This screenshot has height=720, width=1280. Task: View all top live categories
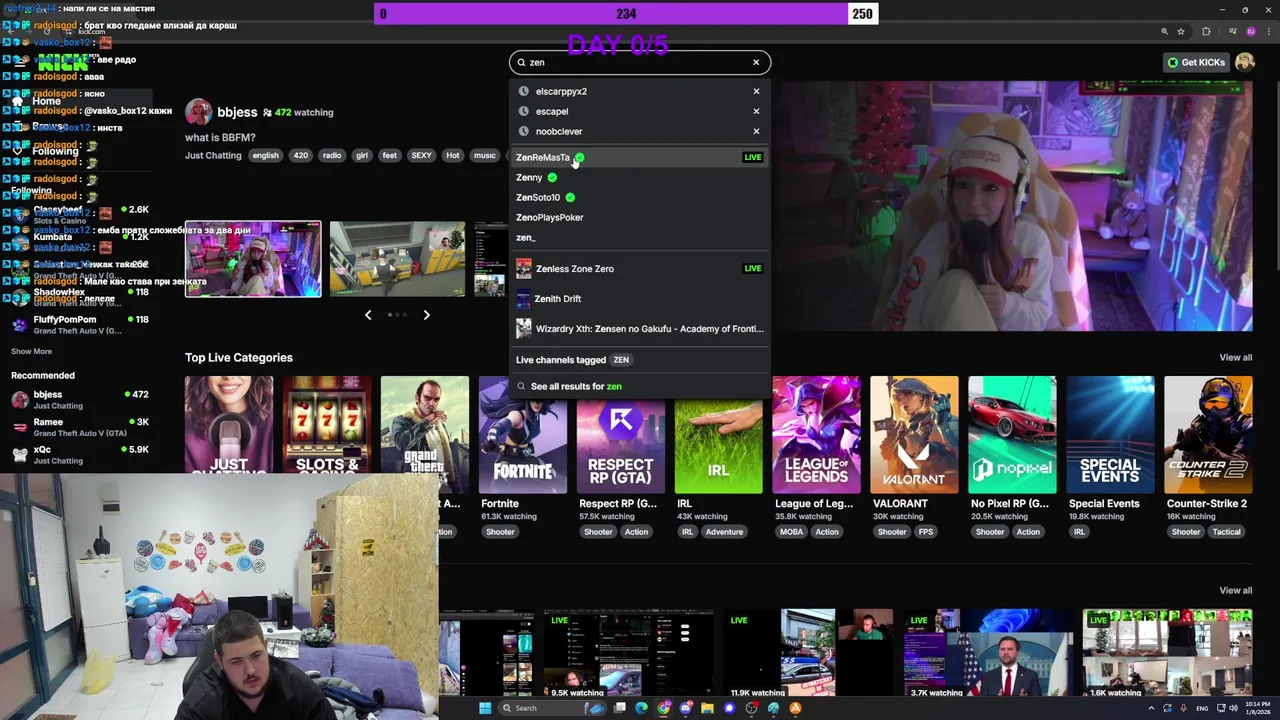[1235, 358]
